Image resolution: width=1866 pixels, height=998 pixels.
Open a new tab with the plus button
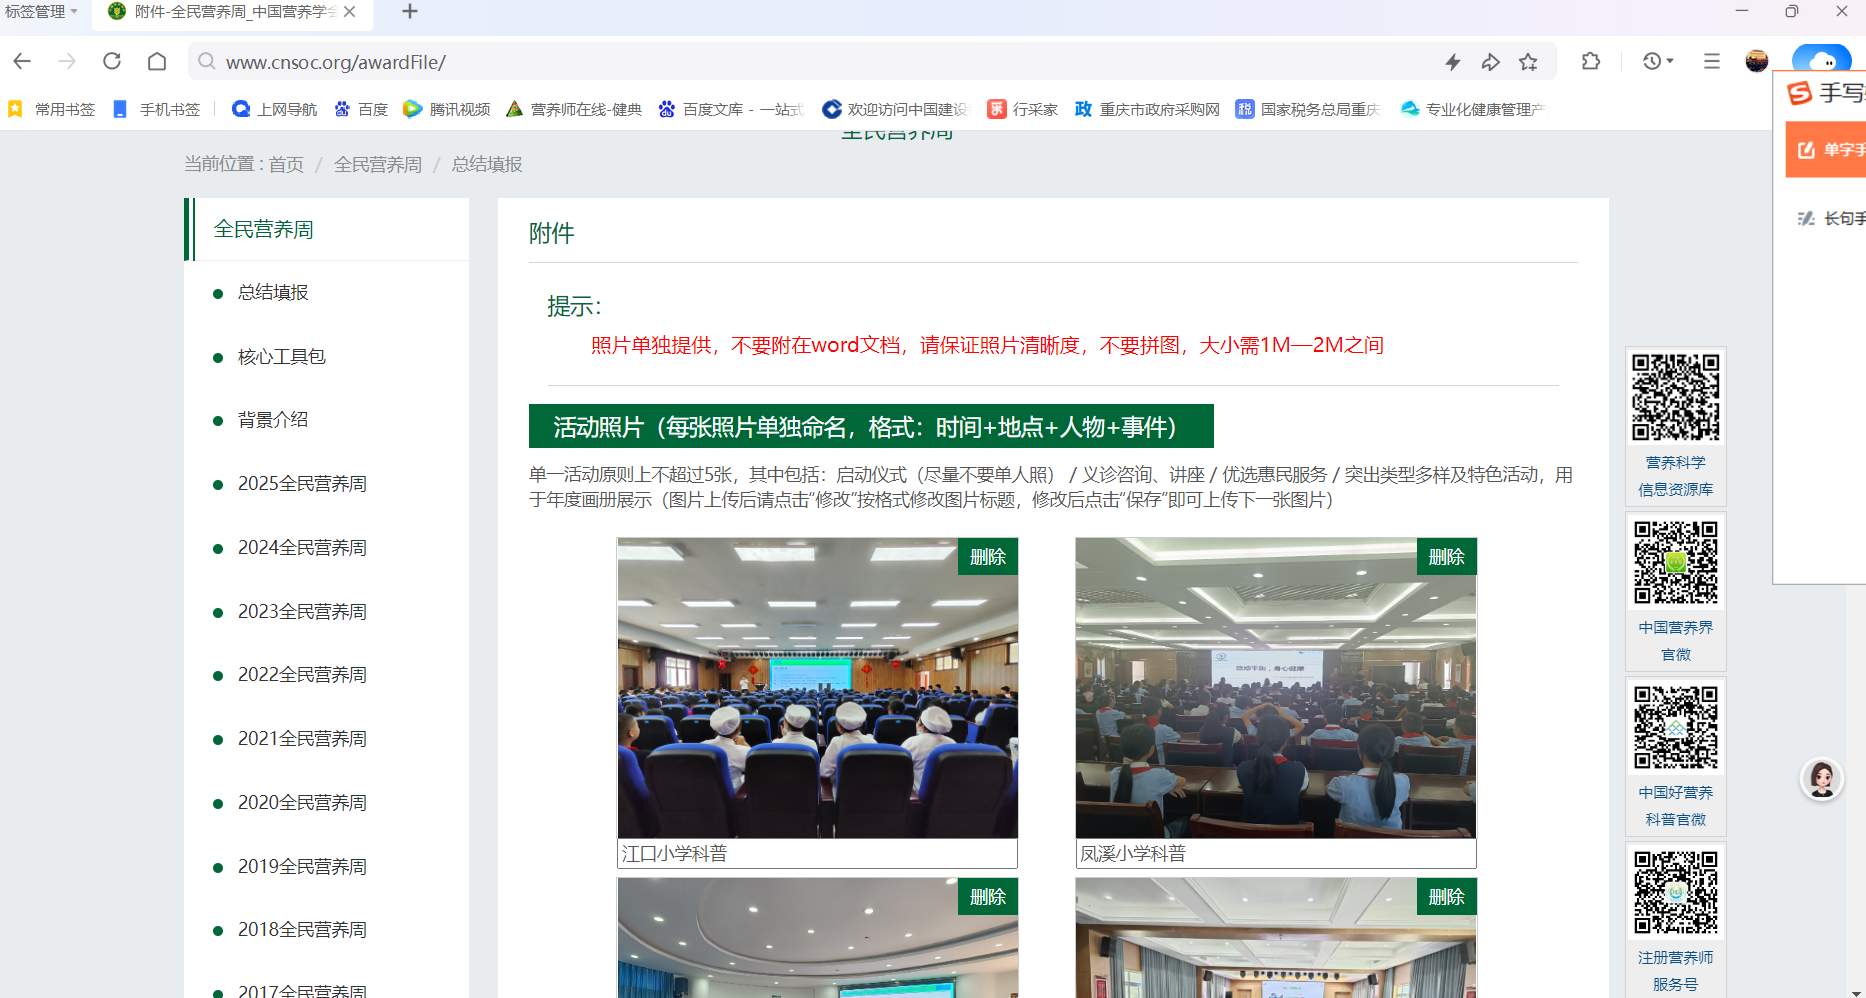[410, 12]
